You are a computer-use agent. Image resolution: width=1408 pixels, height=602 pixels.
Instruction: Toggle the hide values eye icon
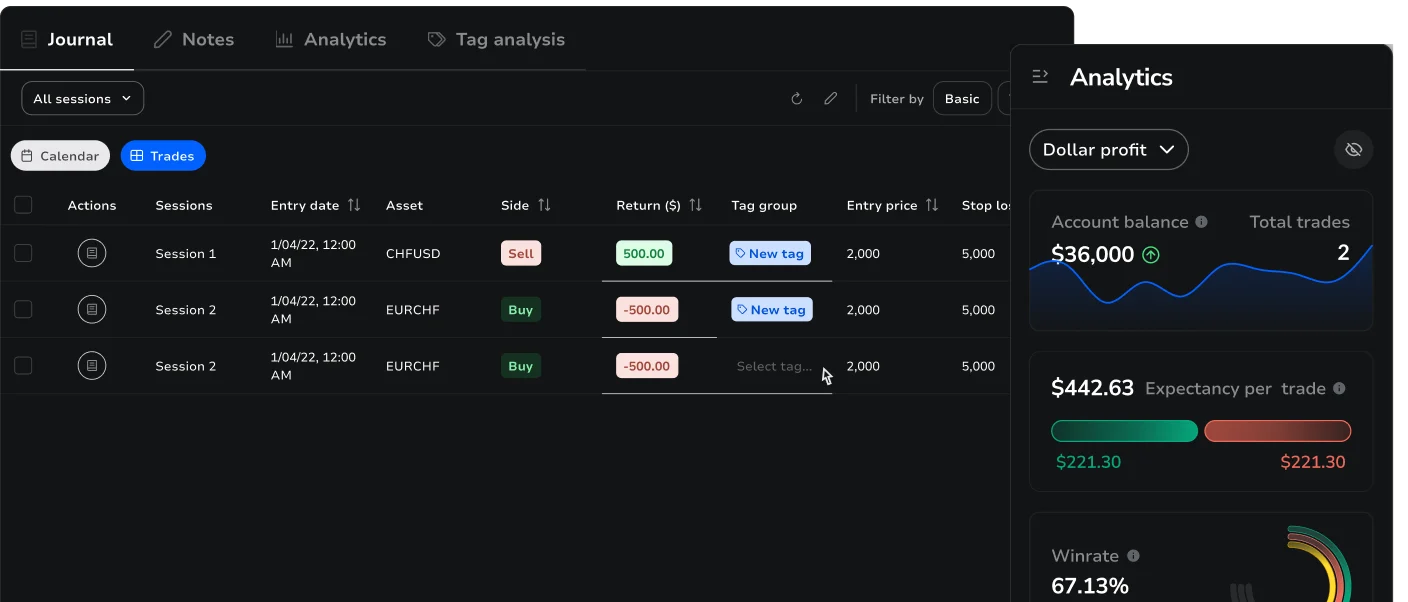coord(1354,150)
